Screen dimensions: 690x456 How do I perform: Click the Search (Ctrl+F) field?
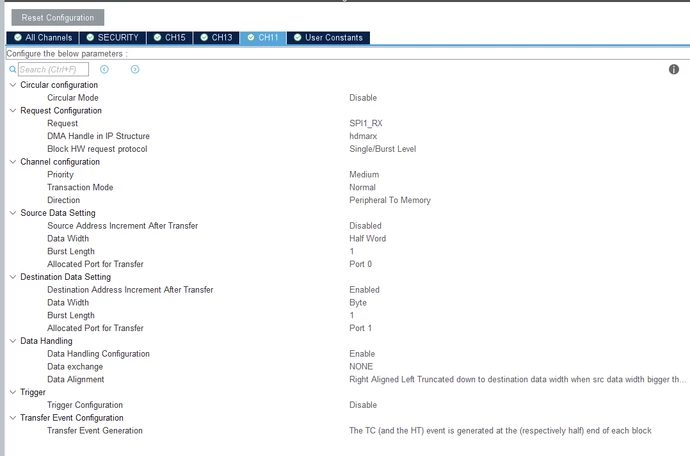tap(53, 69)
